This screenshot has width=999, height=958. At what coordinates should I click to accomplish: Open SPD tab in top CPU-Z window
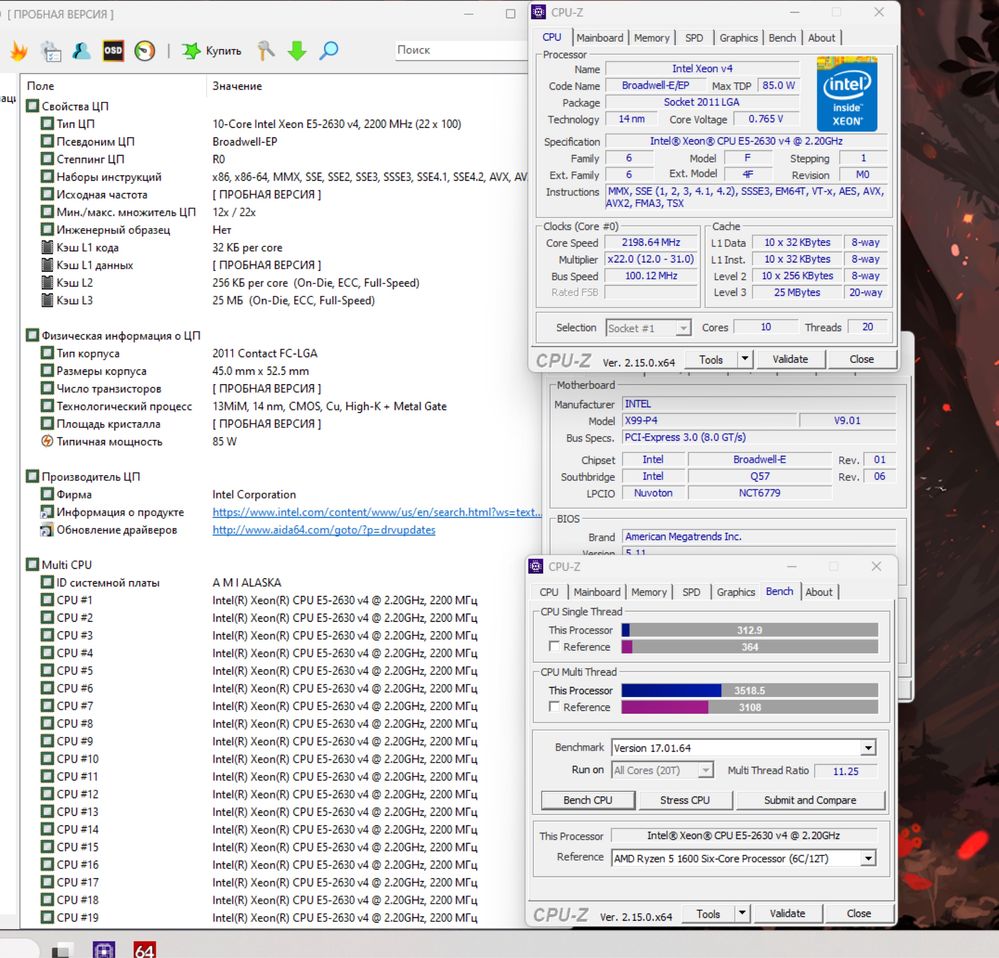coord(694,38)
